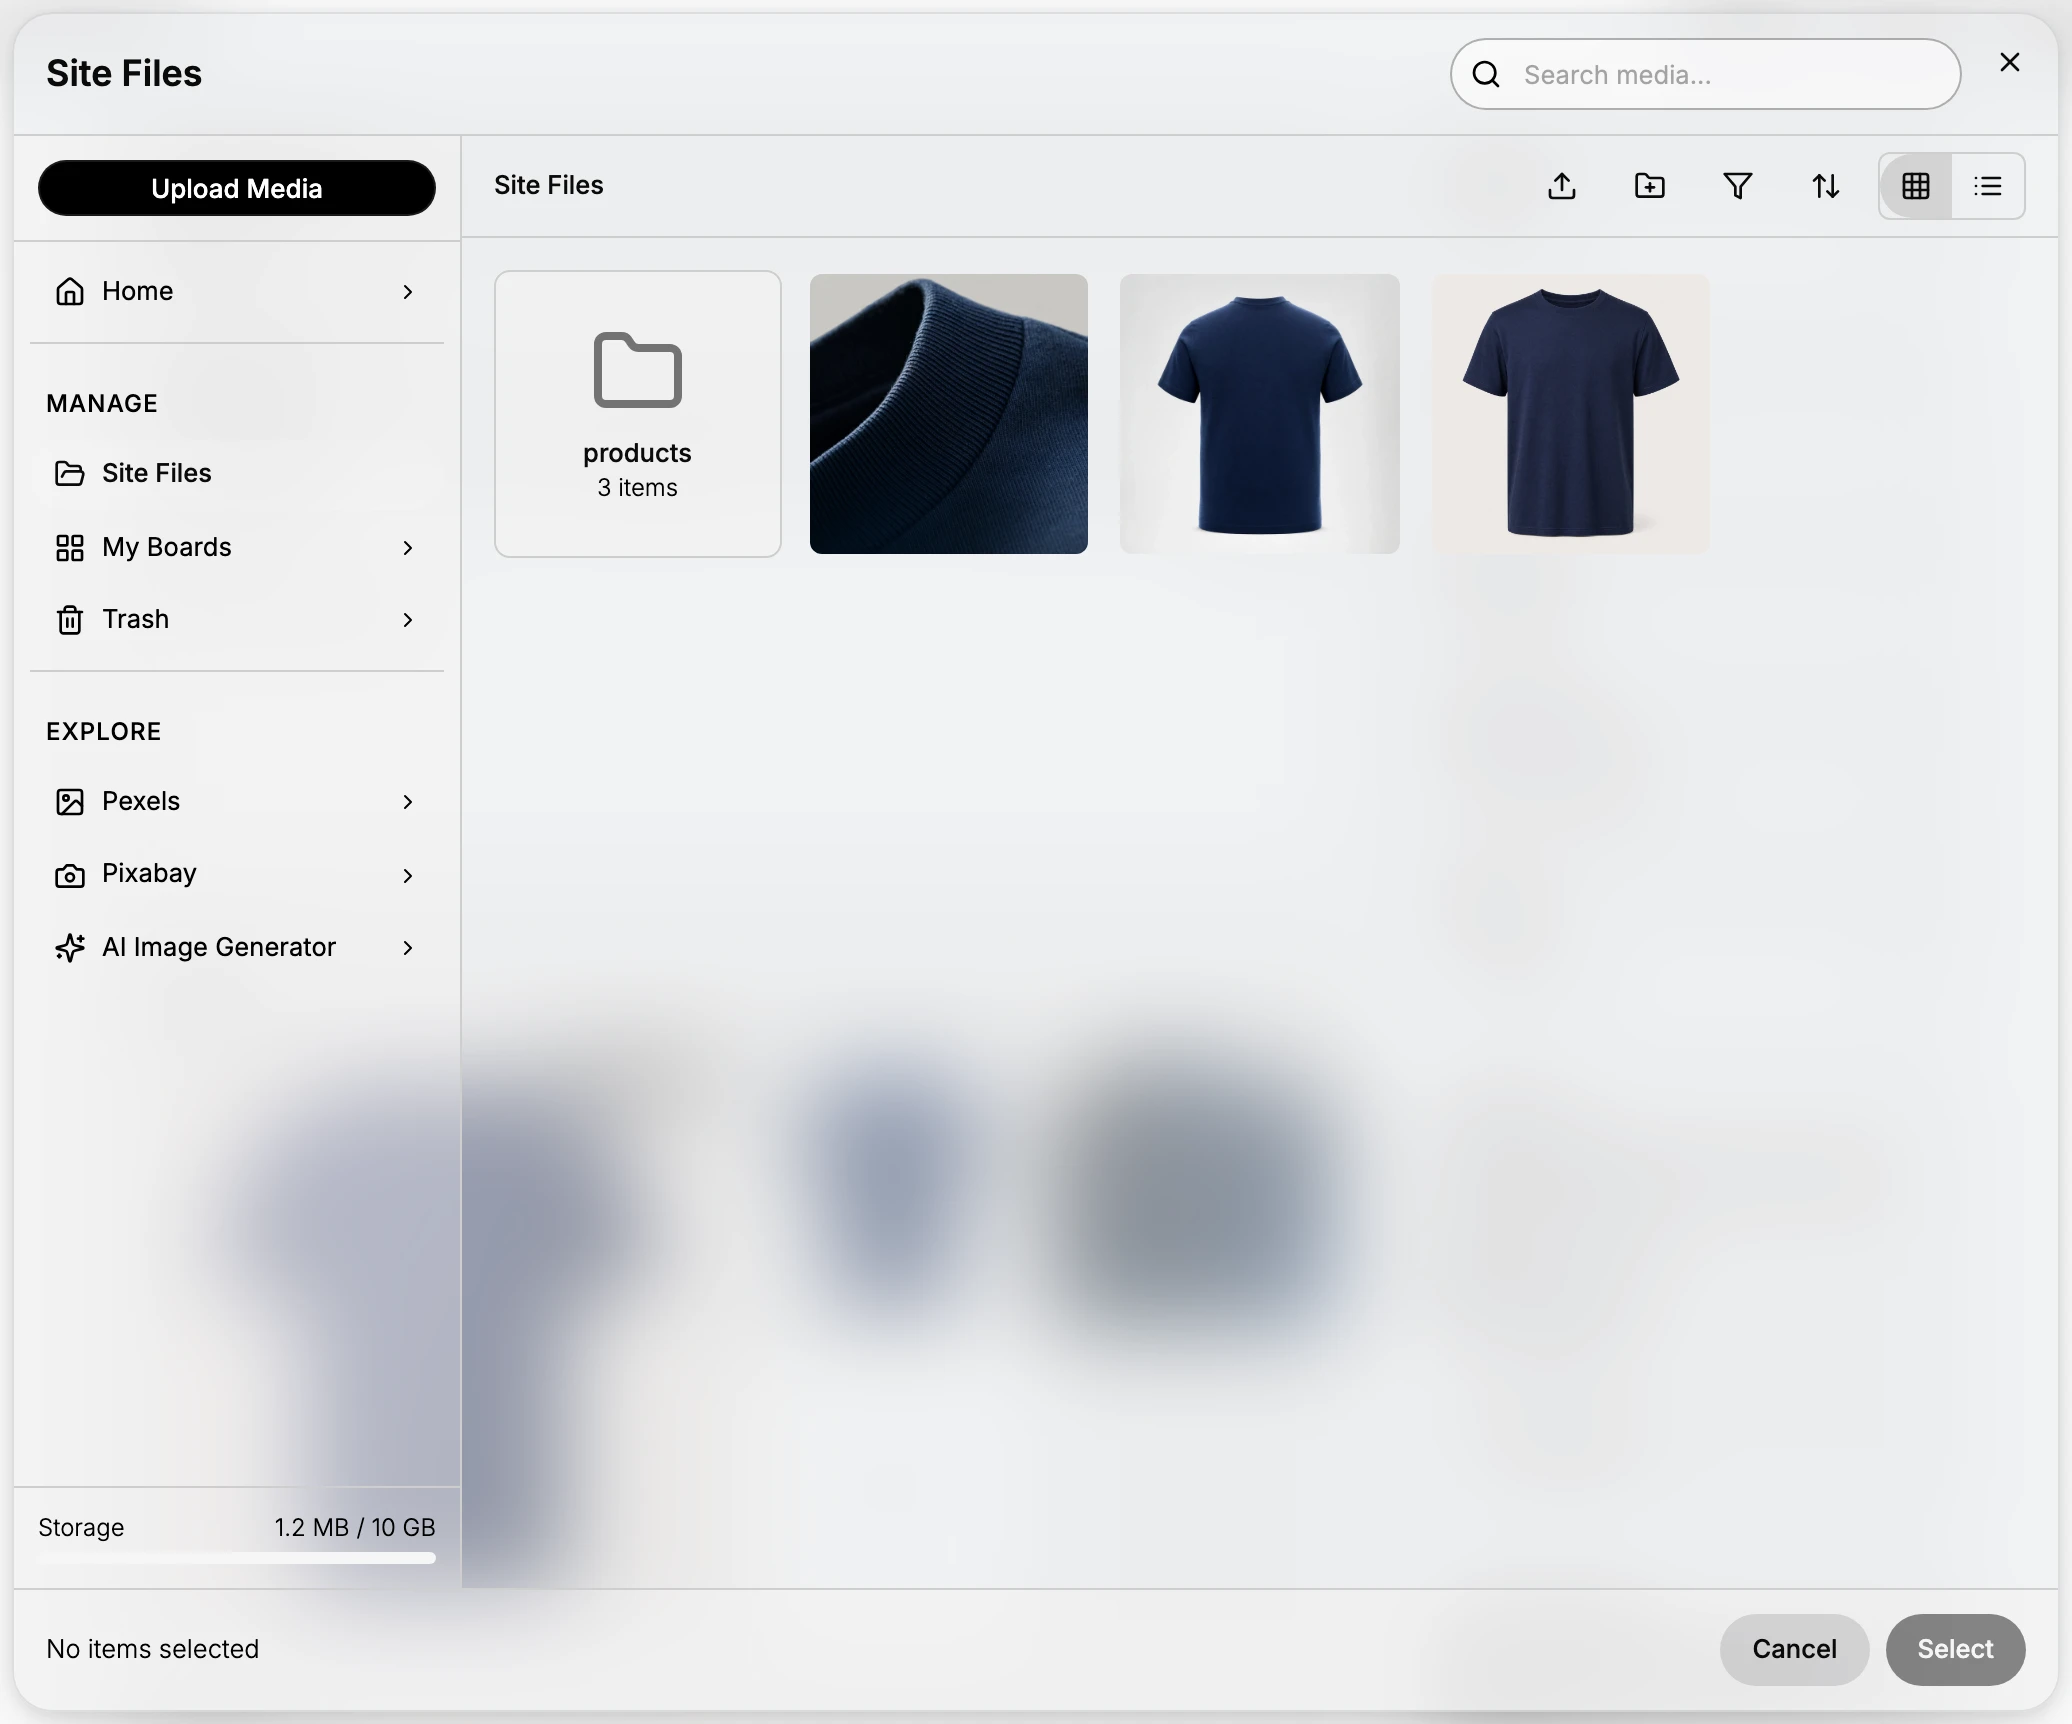Screen dimensions: 2072x1724
Task: Click the Site Files breadcrumb label
Action: click(x=549, y=185)
